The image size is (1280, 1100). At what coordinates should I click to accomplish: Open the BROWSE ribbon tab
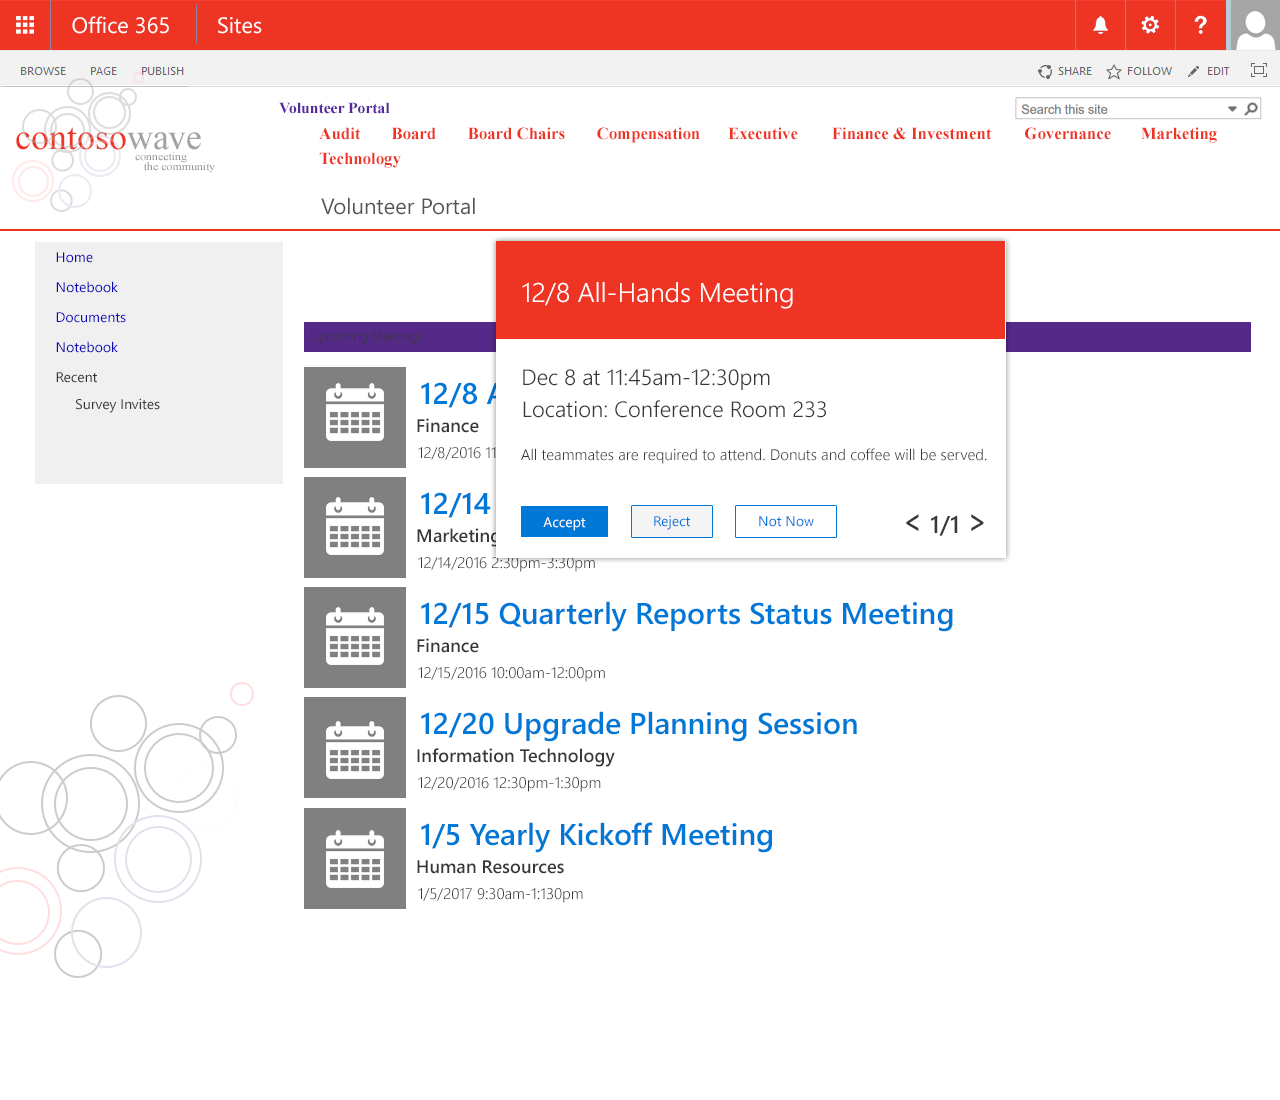coord(43,71)
